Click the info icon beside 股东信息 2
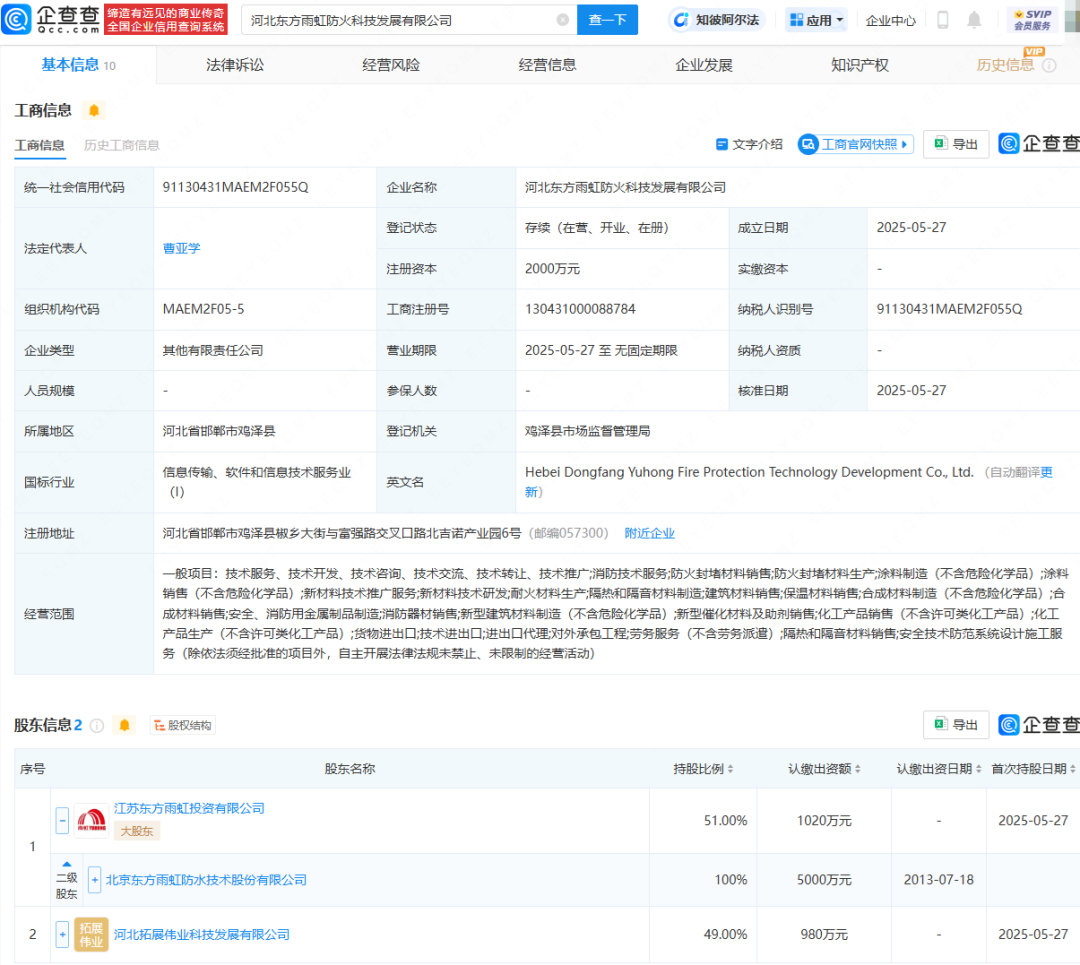This screenshot has height=965, width=1080. (x=97, y=725)
